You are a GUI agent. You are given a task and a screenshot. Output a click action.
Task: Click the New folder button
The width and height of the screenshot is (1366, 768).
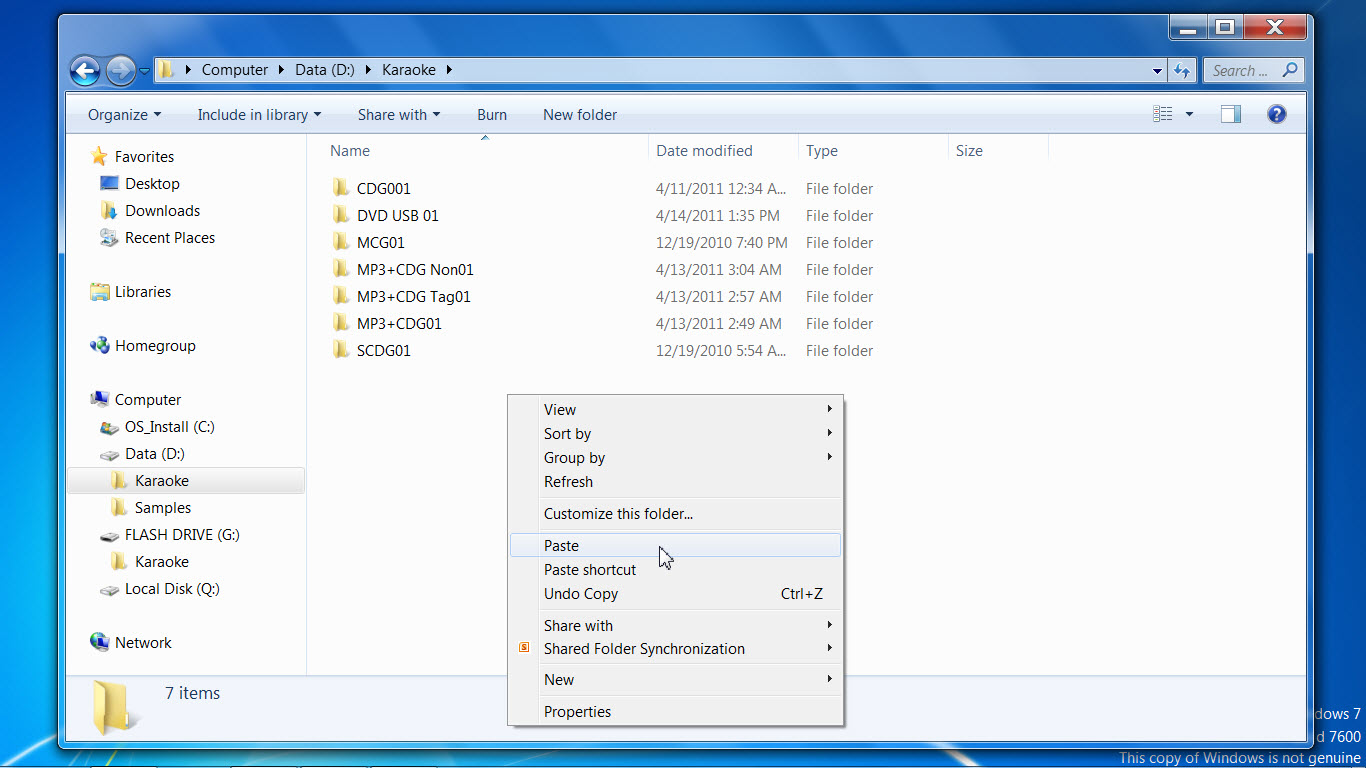pos(580,115)
